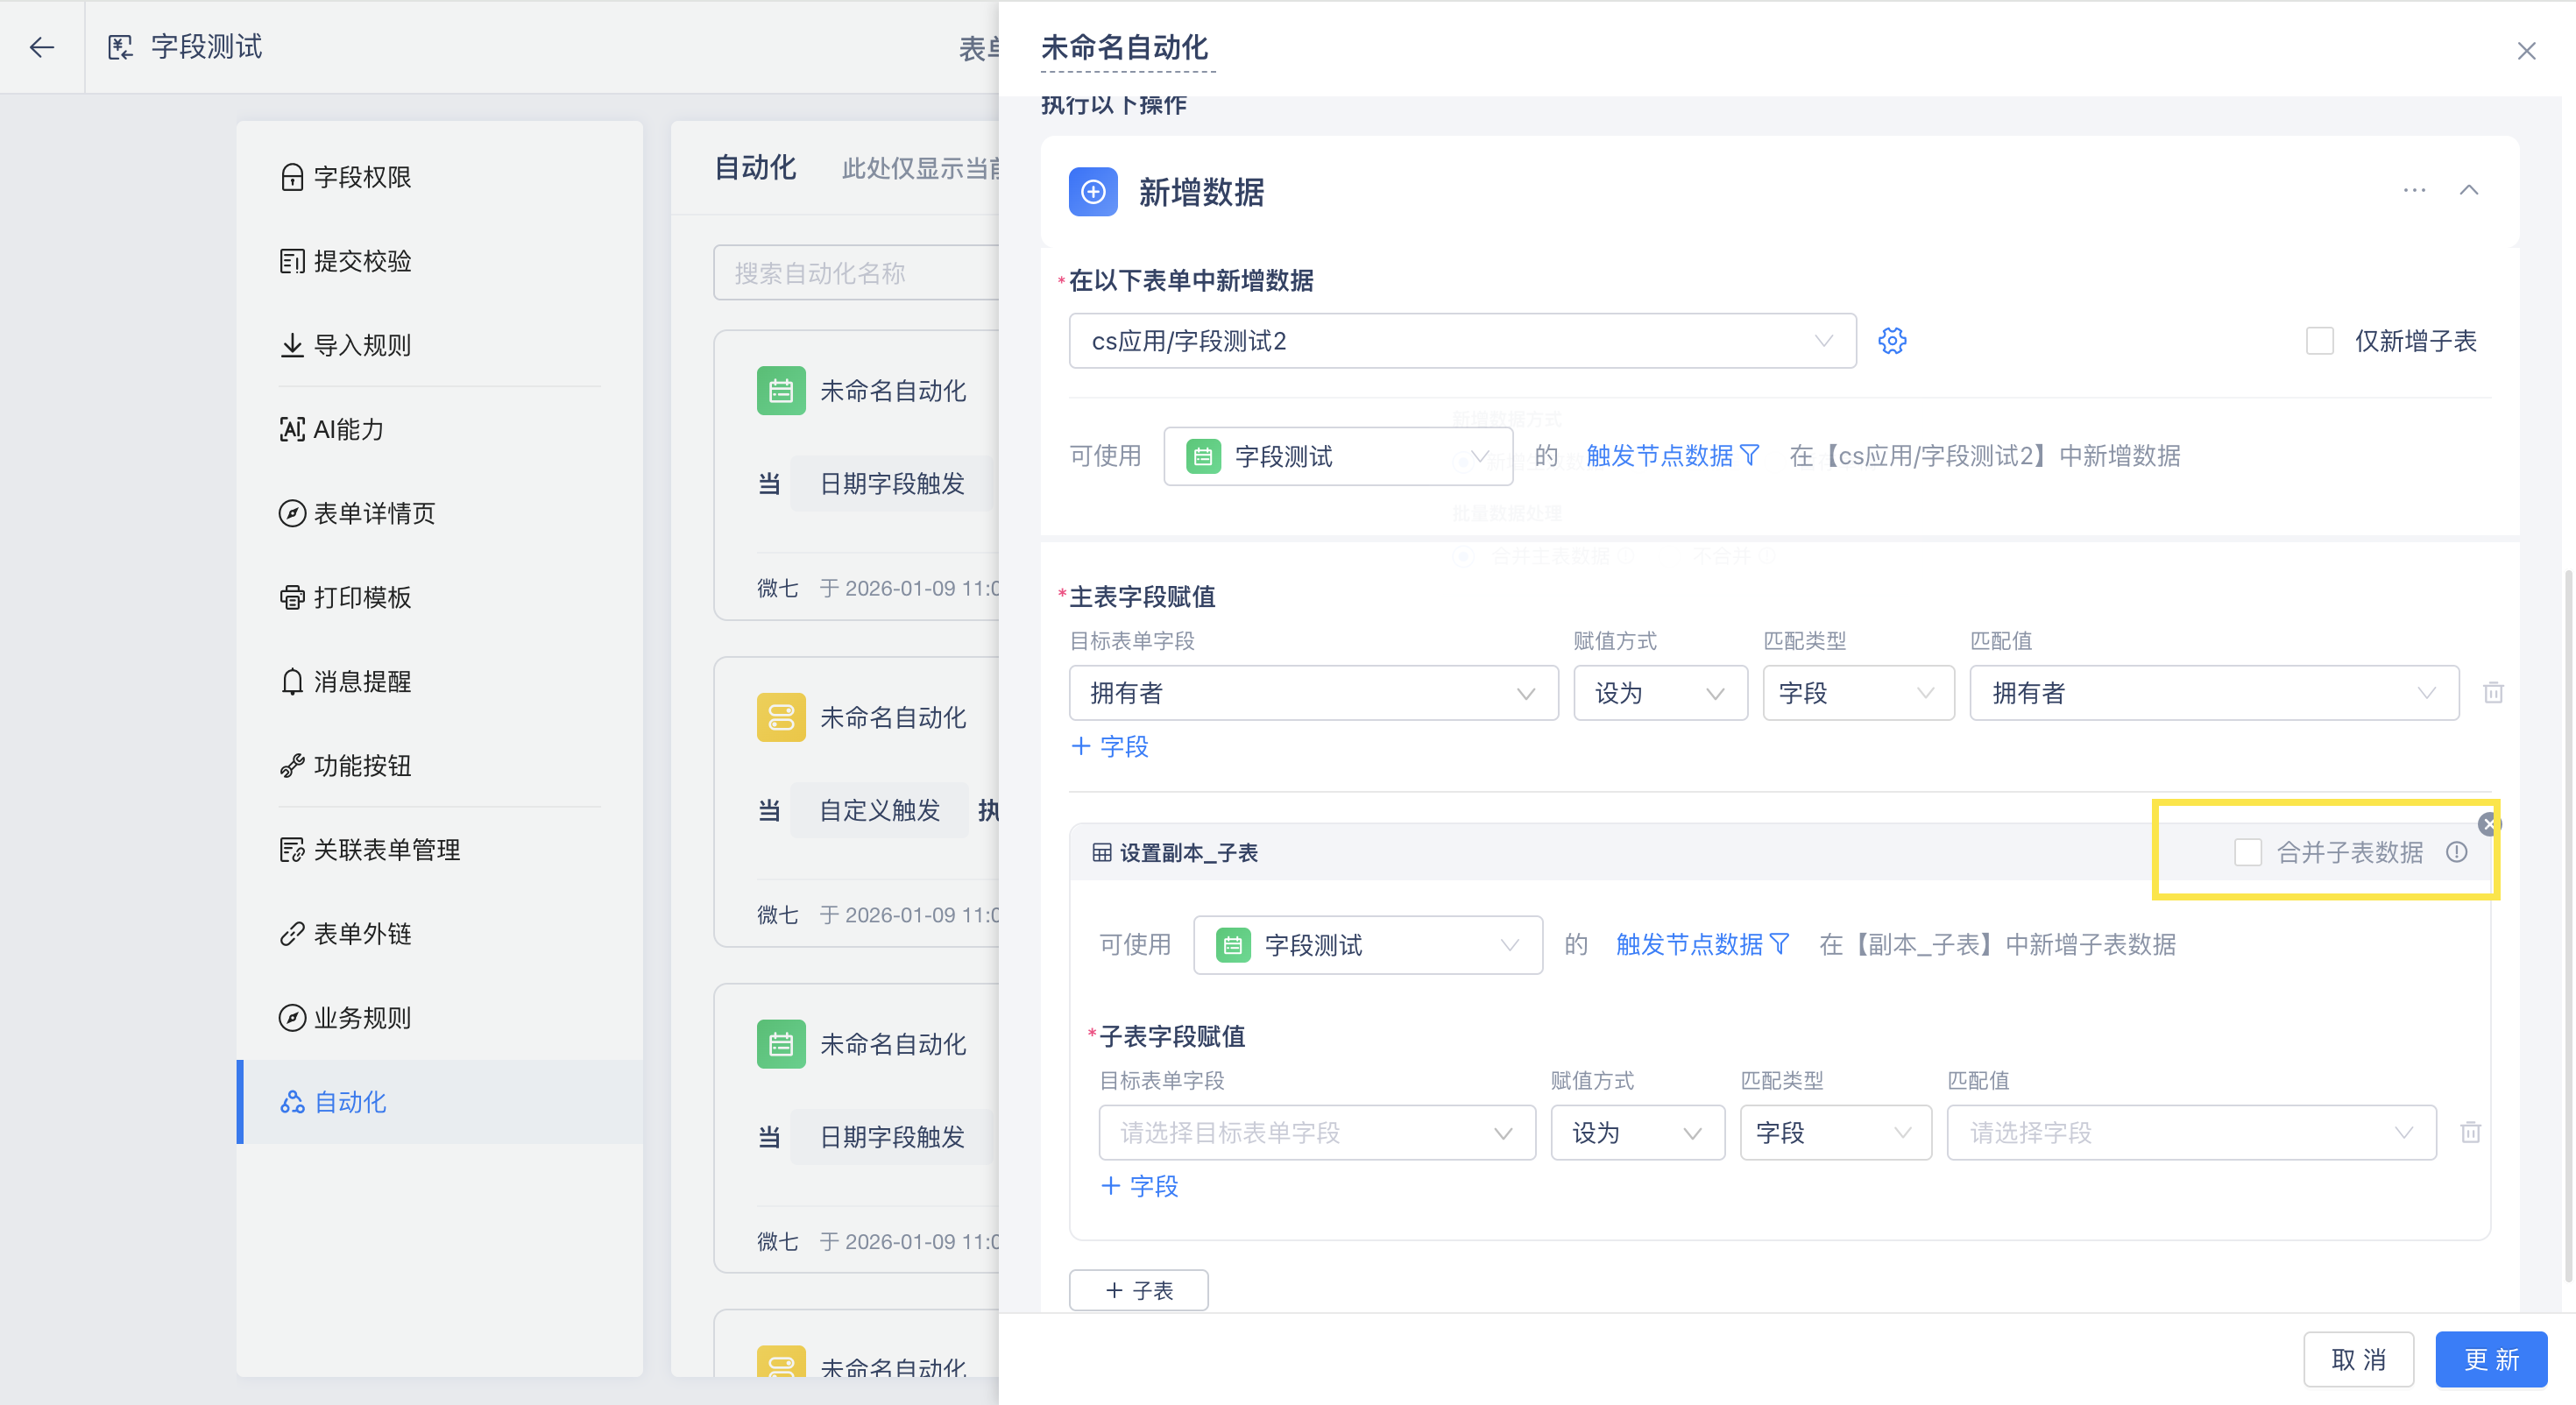The image size is (2576, 1405).
Task: Click the 字段测试 form icon in header
Action: (120, 47)
